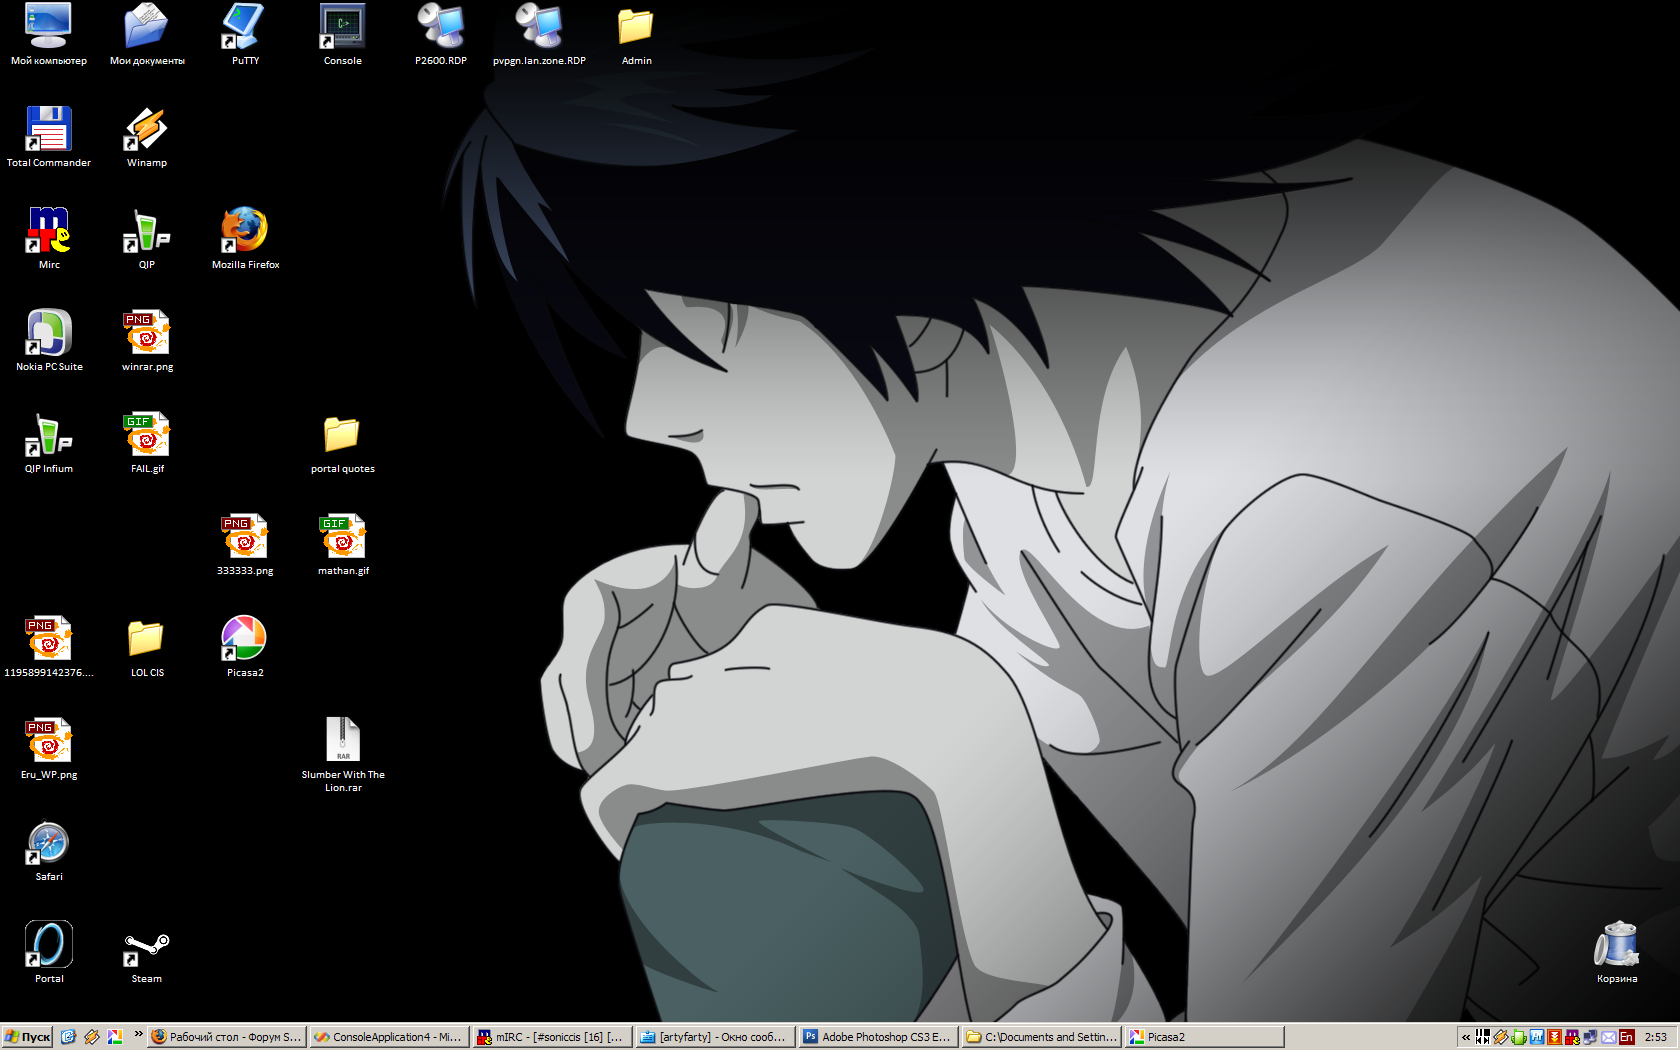This screenshot has width=1680, height=1050.
Task: Select the pvpgn.lan.zone.RDP file icon
Action: tap(538, 35)
